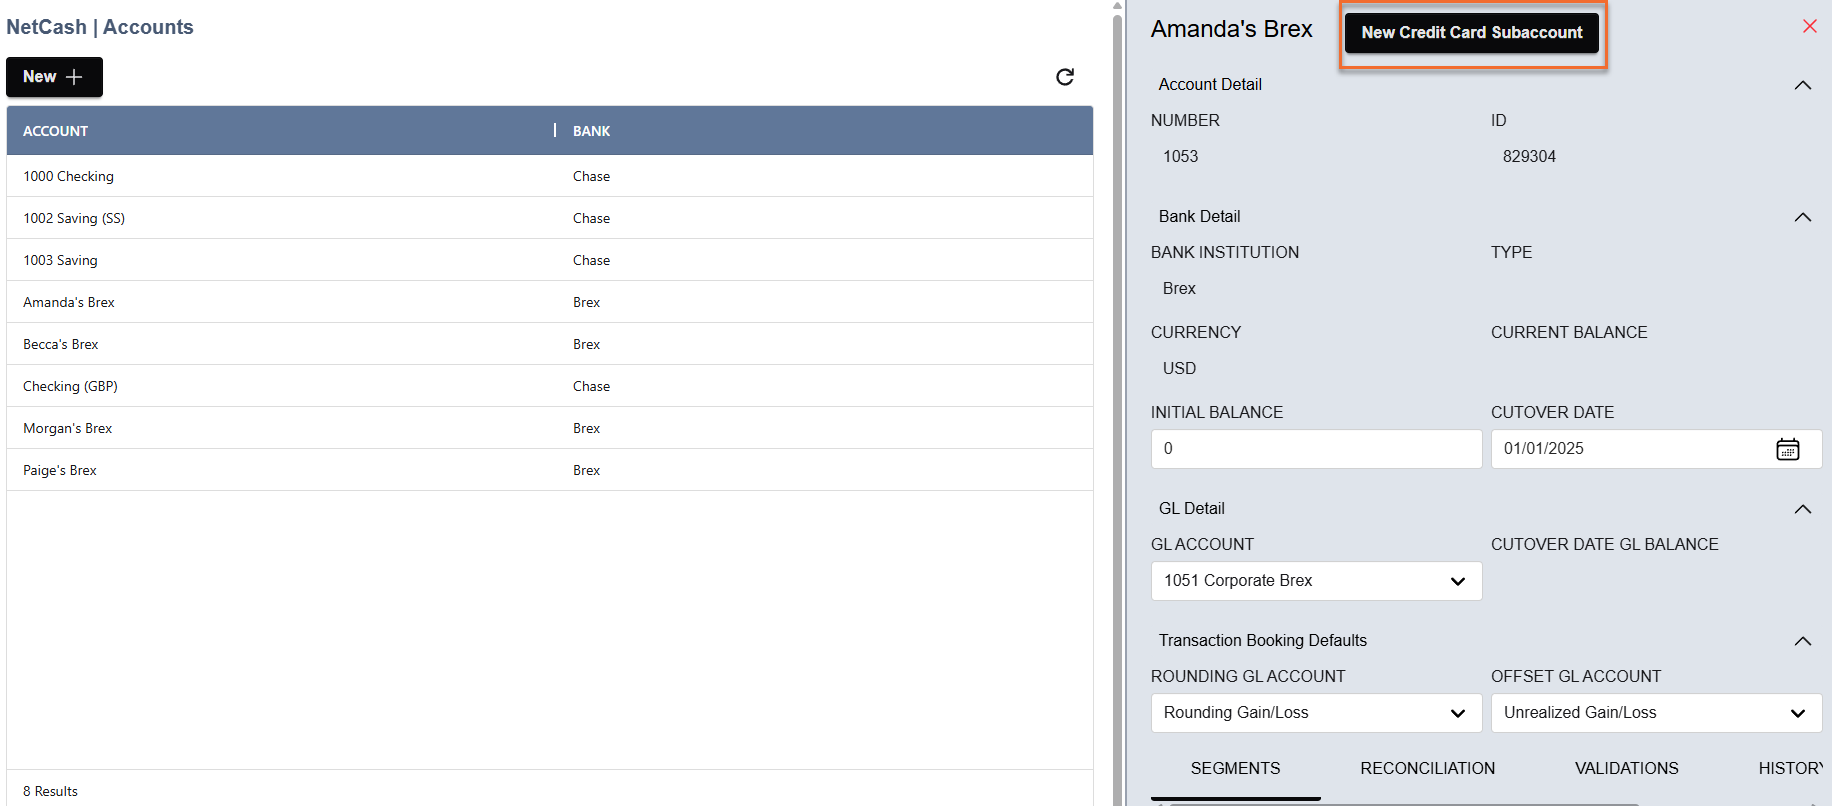The height and width of the screenshot is (806, 1832).
Task: Collapse the Transaction Booking Defaults section
Action: click(1802, 641)
